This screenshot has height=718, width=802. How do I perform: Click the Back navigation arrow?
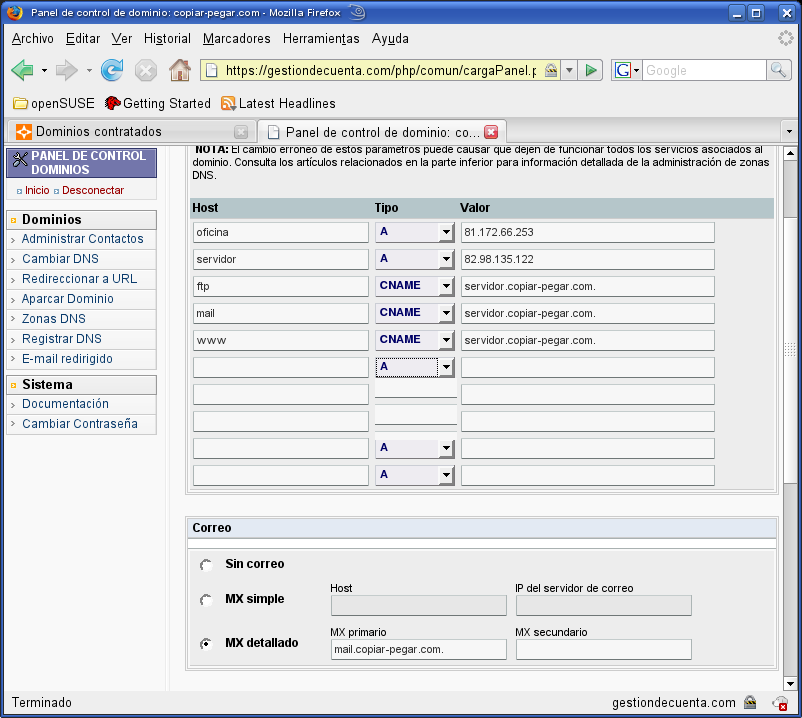(22, 70)
